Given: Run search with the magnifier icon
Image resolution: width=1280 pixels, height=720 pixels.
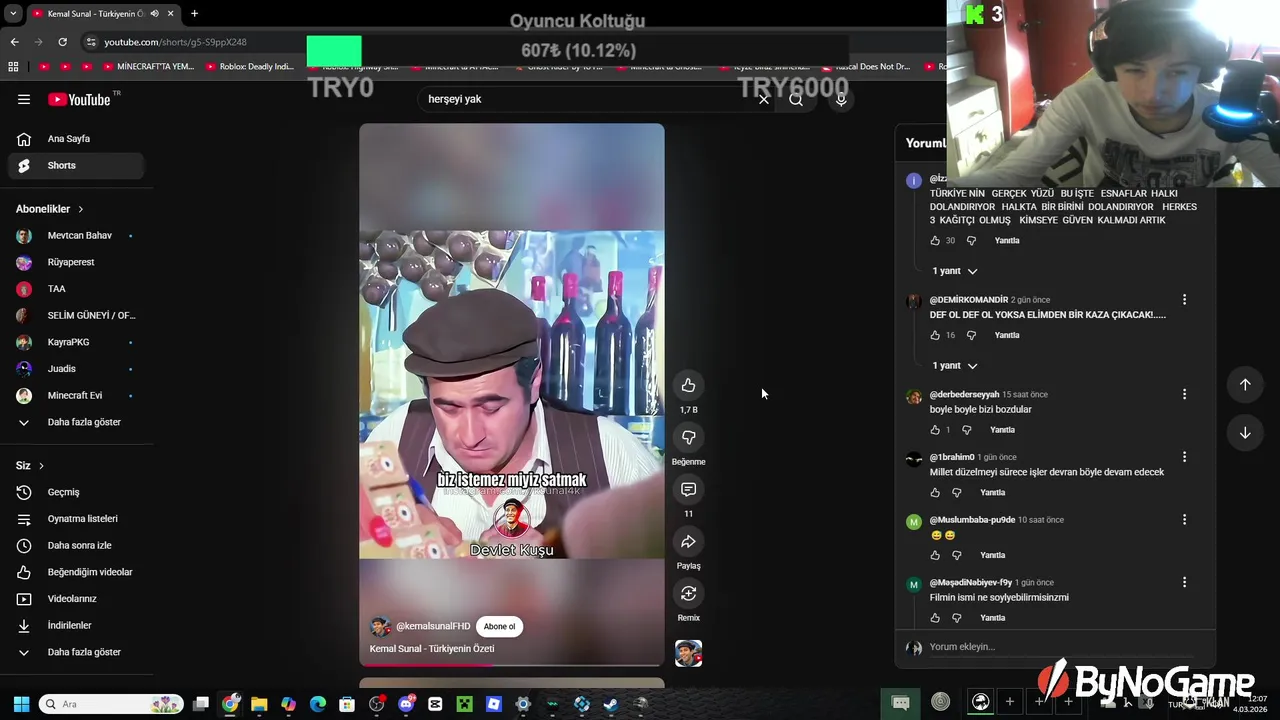Looking at the screenshot, I should 796,99.
